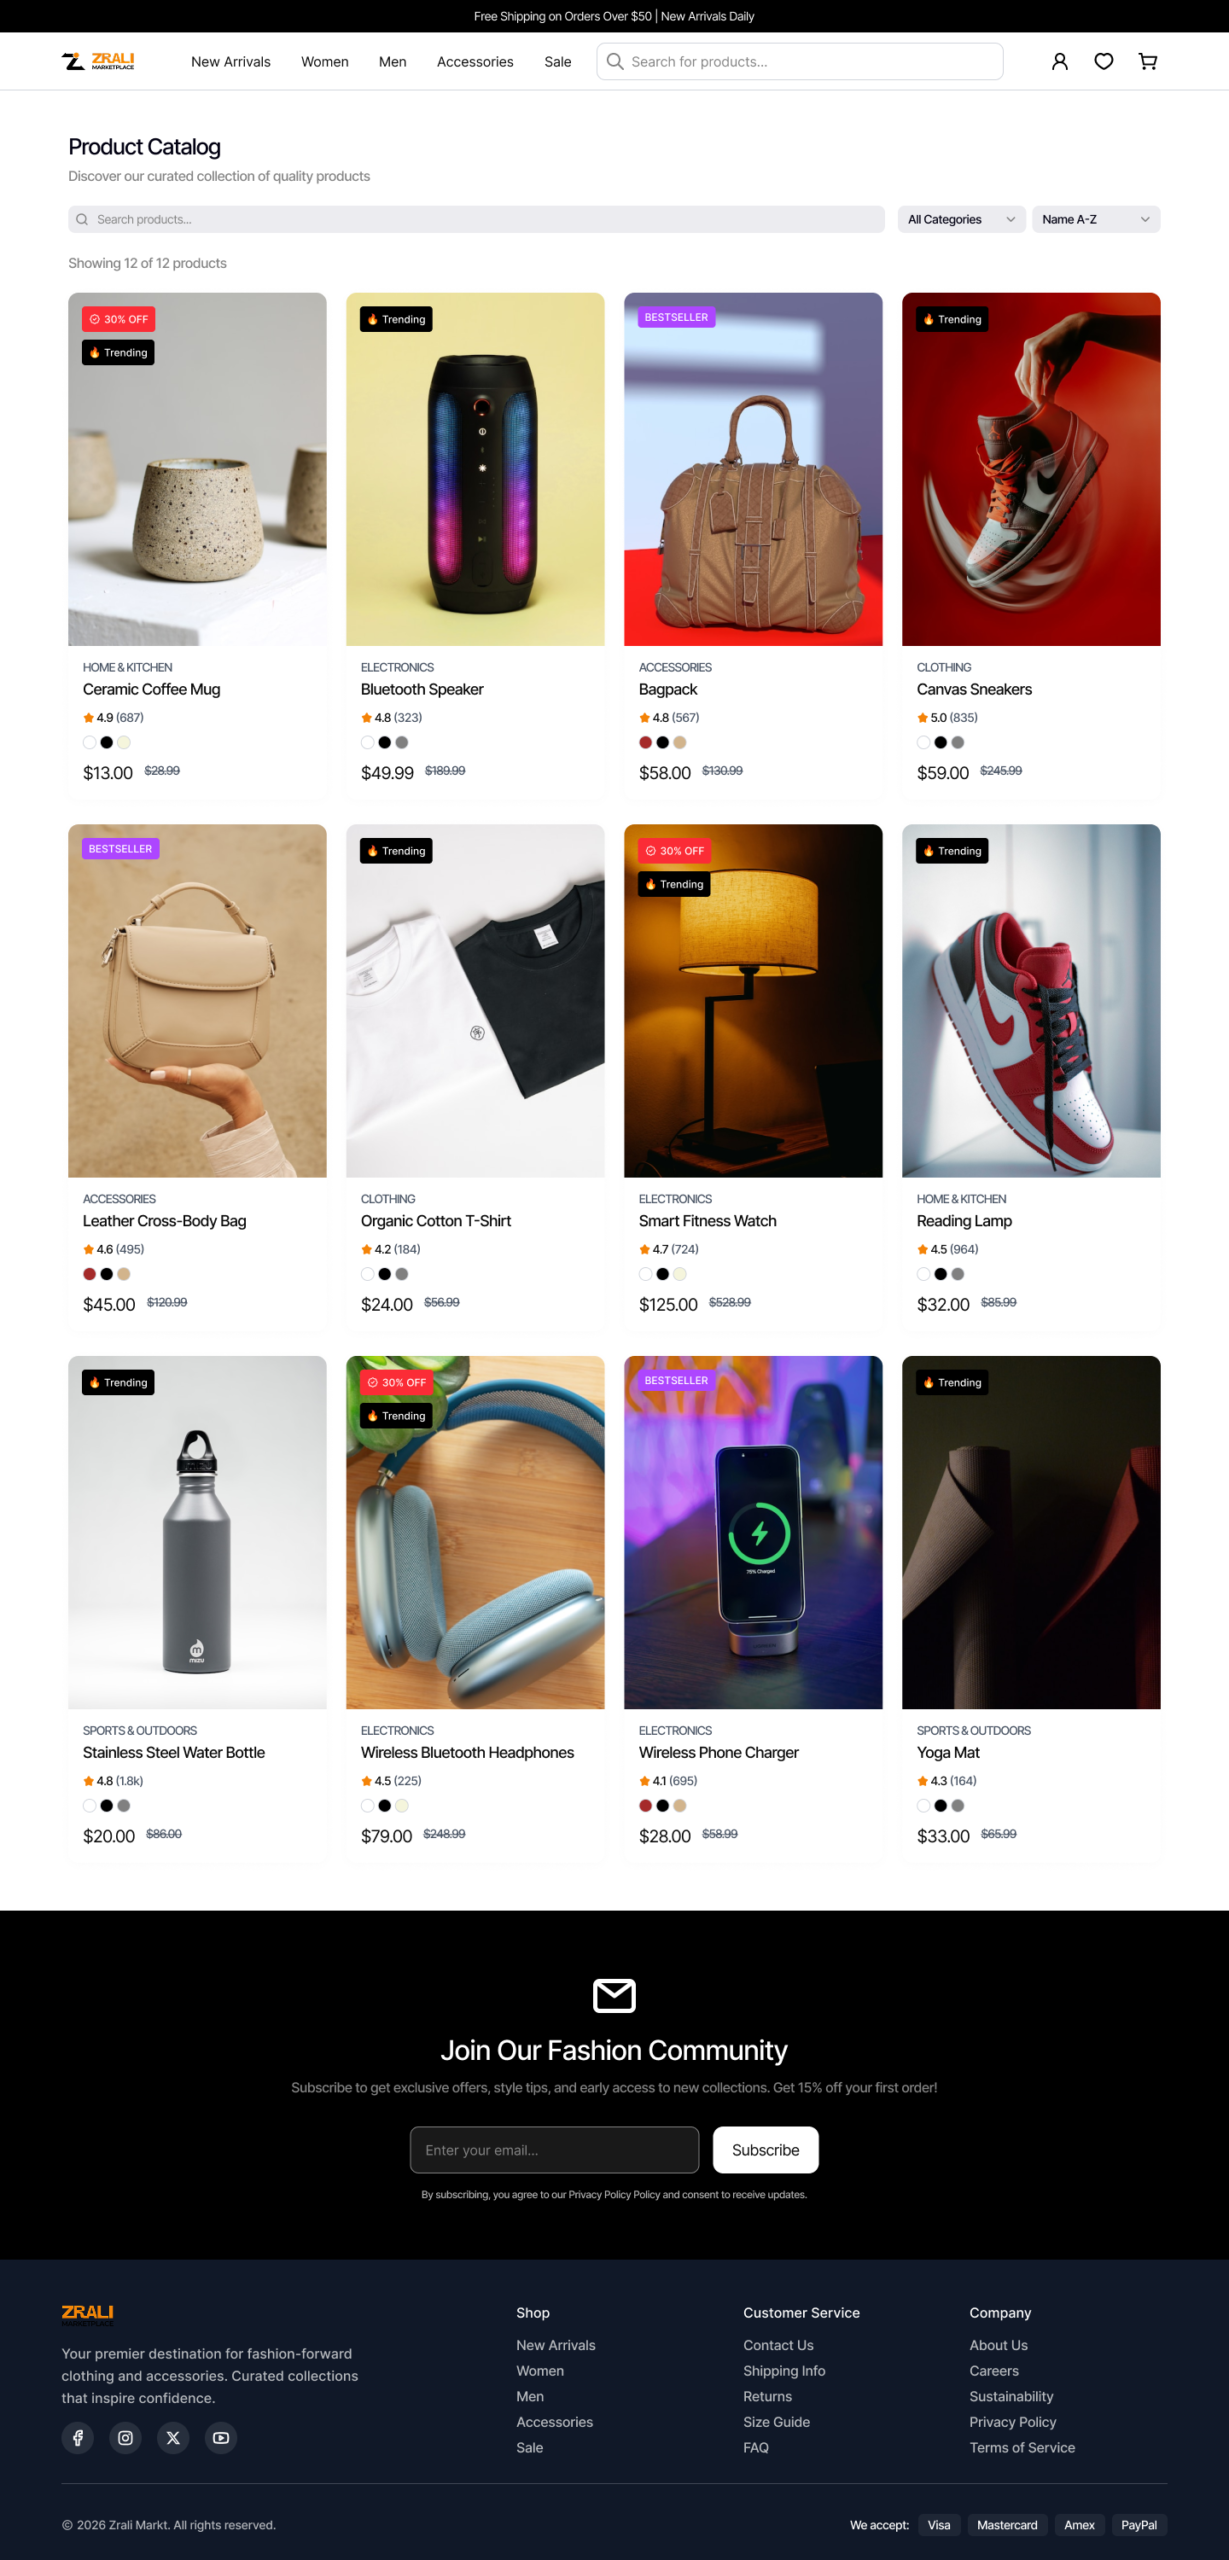
Task: Select the red color swatch for Bagpack
Action: tap(645, 742)
